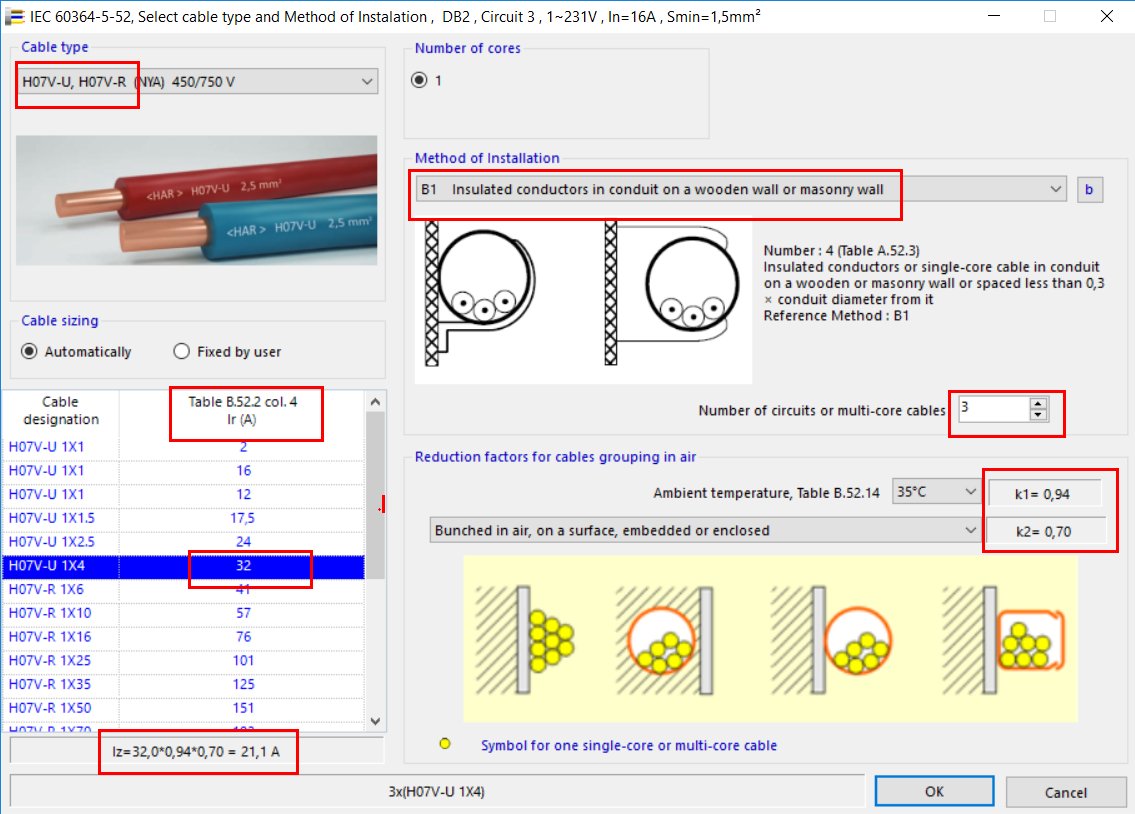Open the grouping reduction factor dropdown
1135x814 pixels.
(x=965, y=530)
